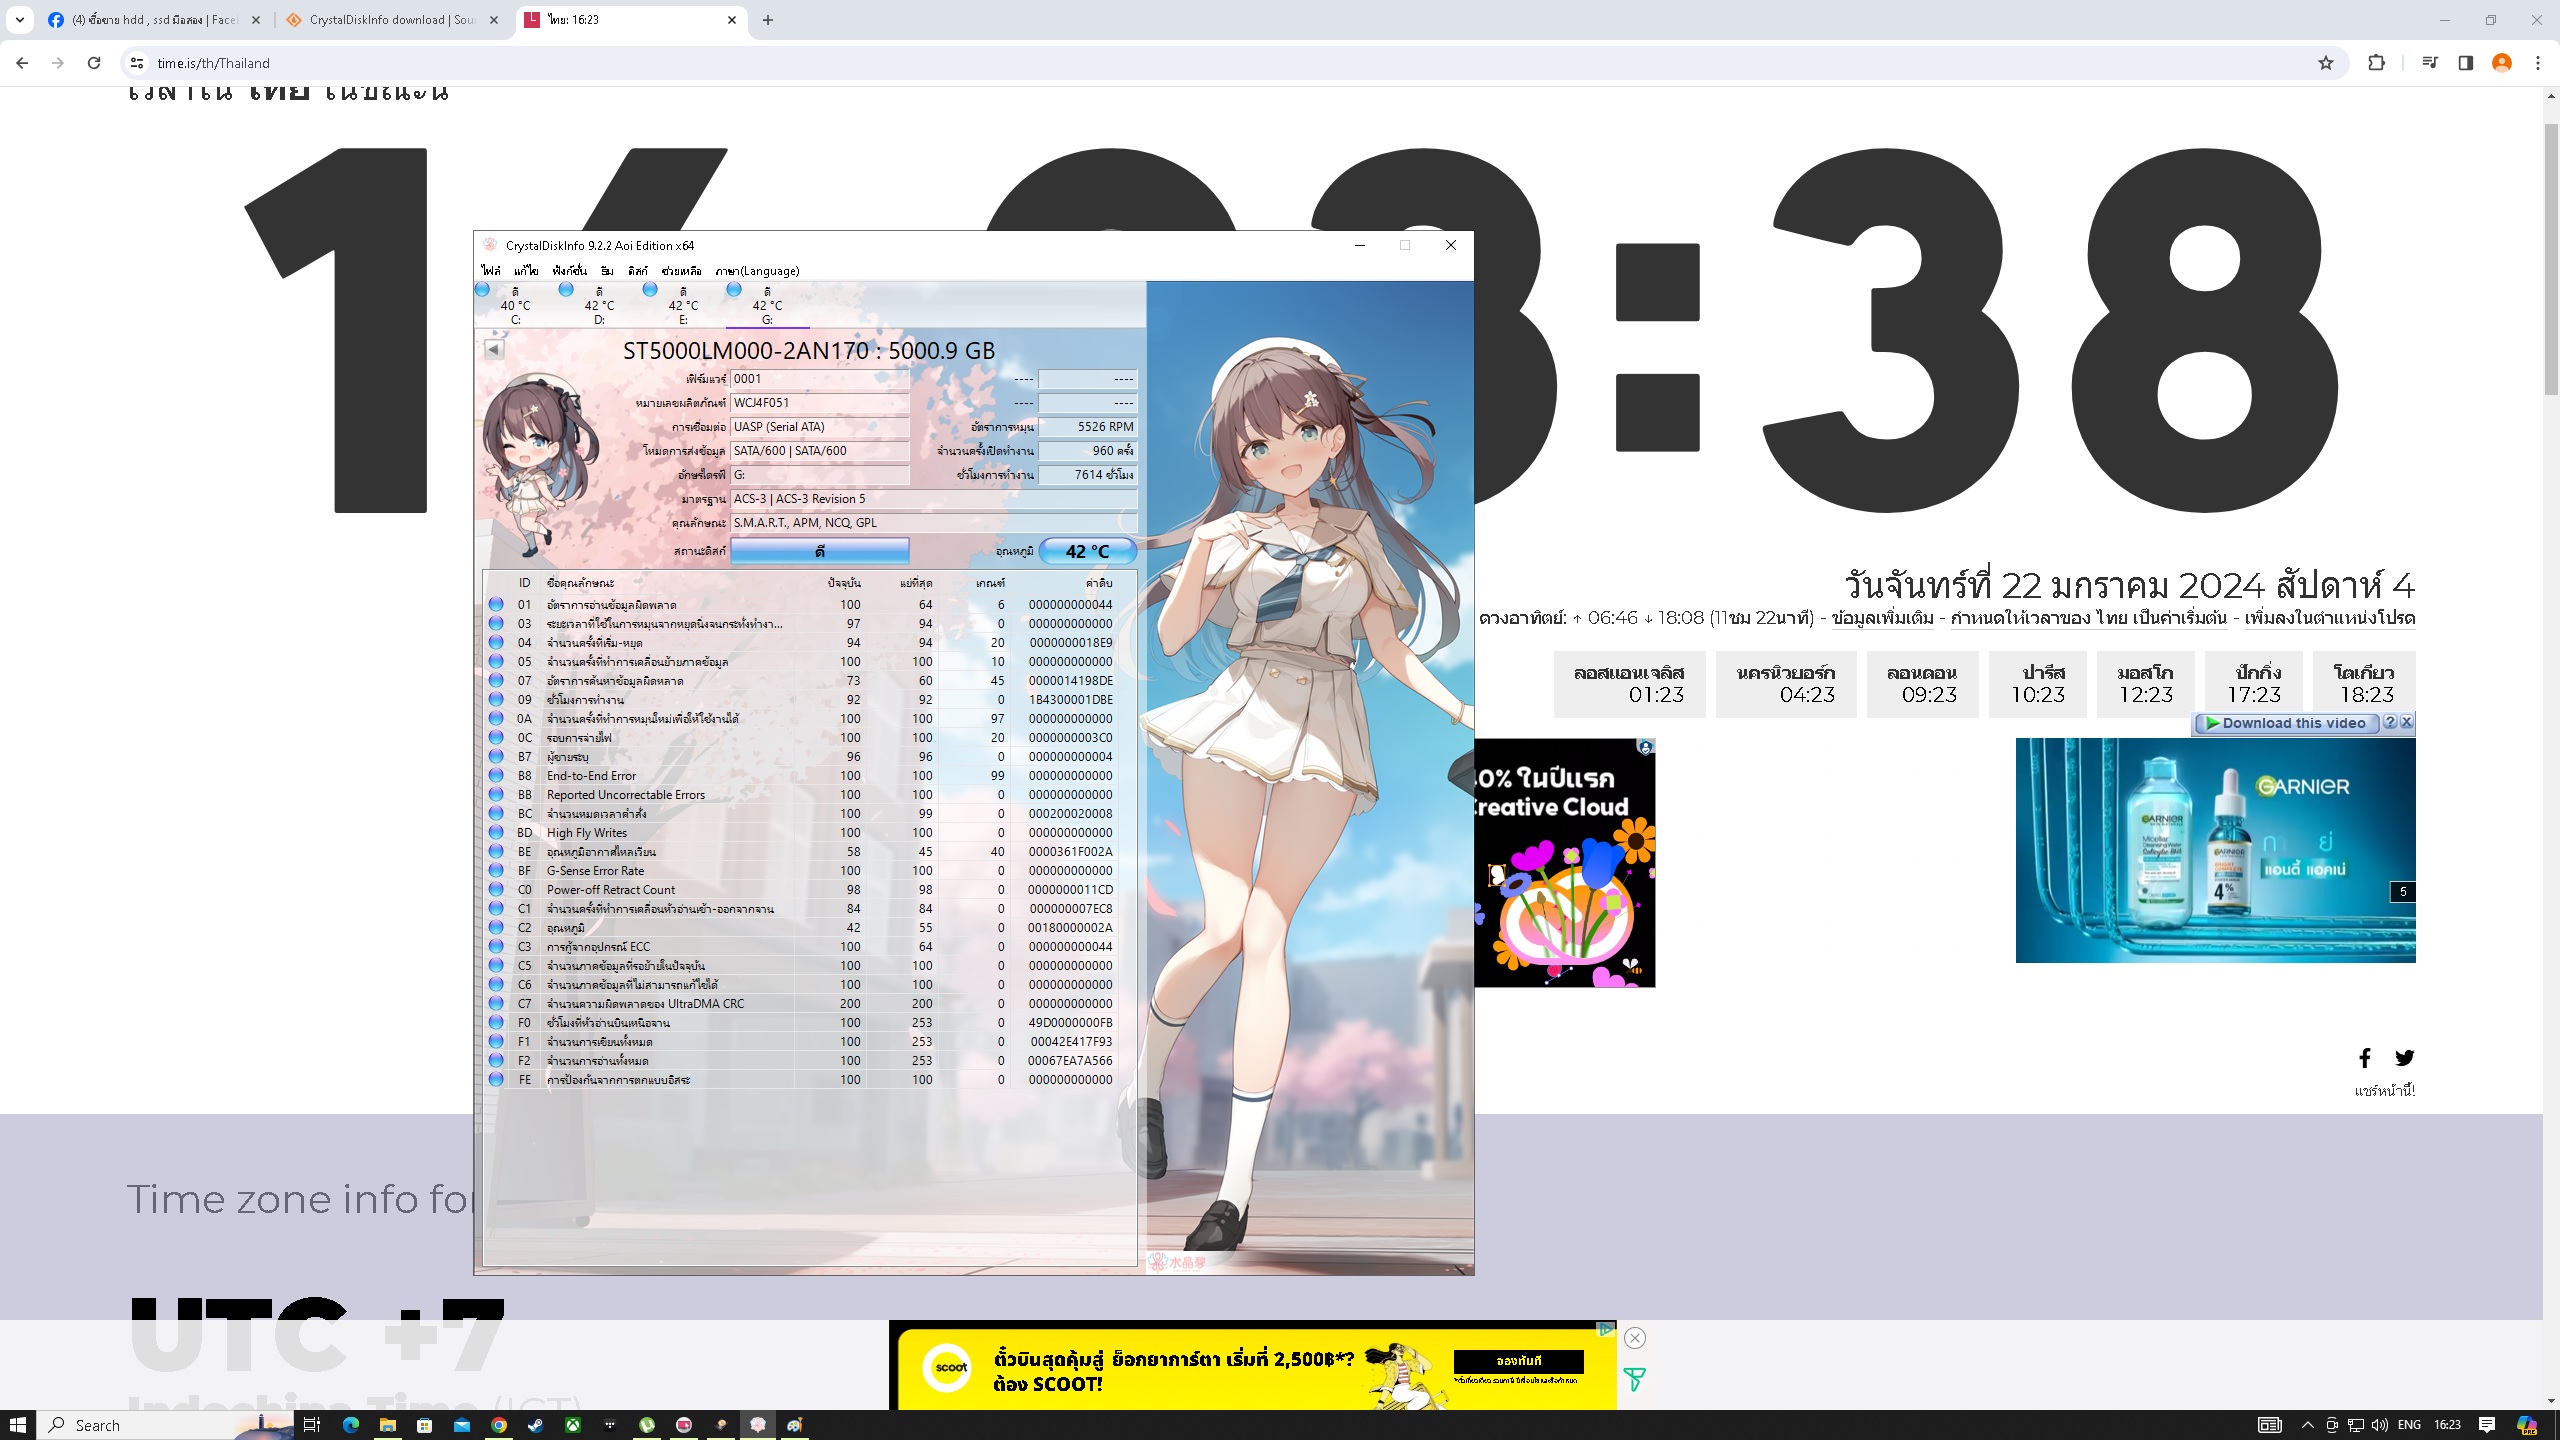Click the 42 °C temperature button
The width and height of the screenshot is (2560, 1440).
(x=1087, y=551)
